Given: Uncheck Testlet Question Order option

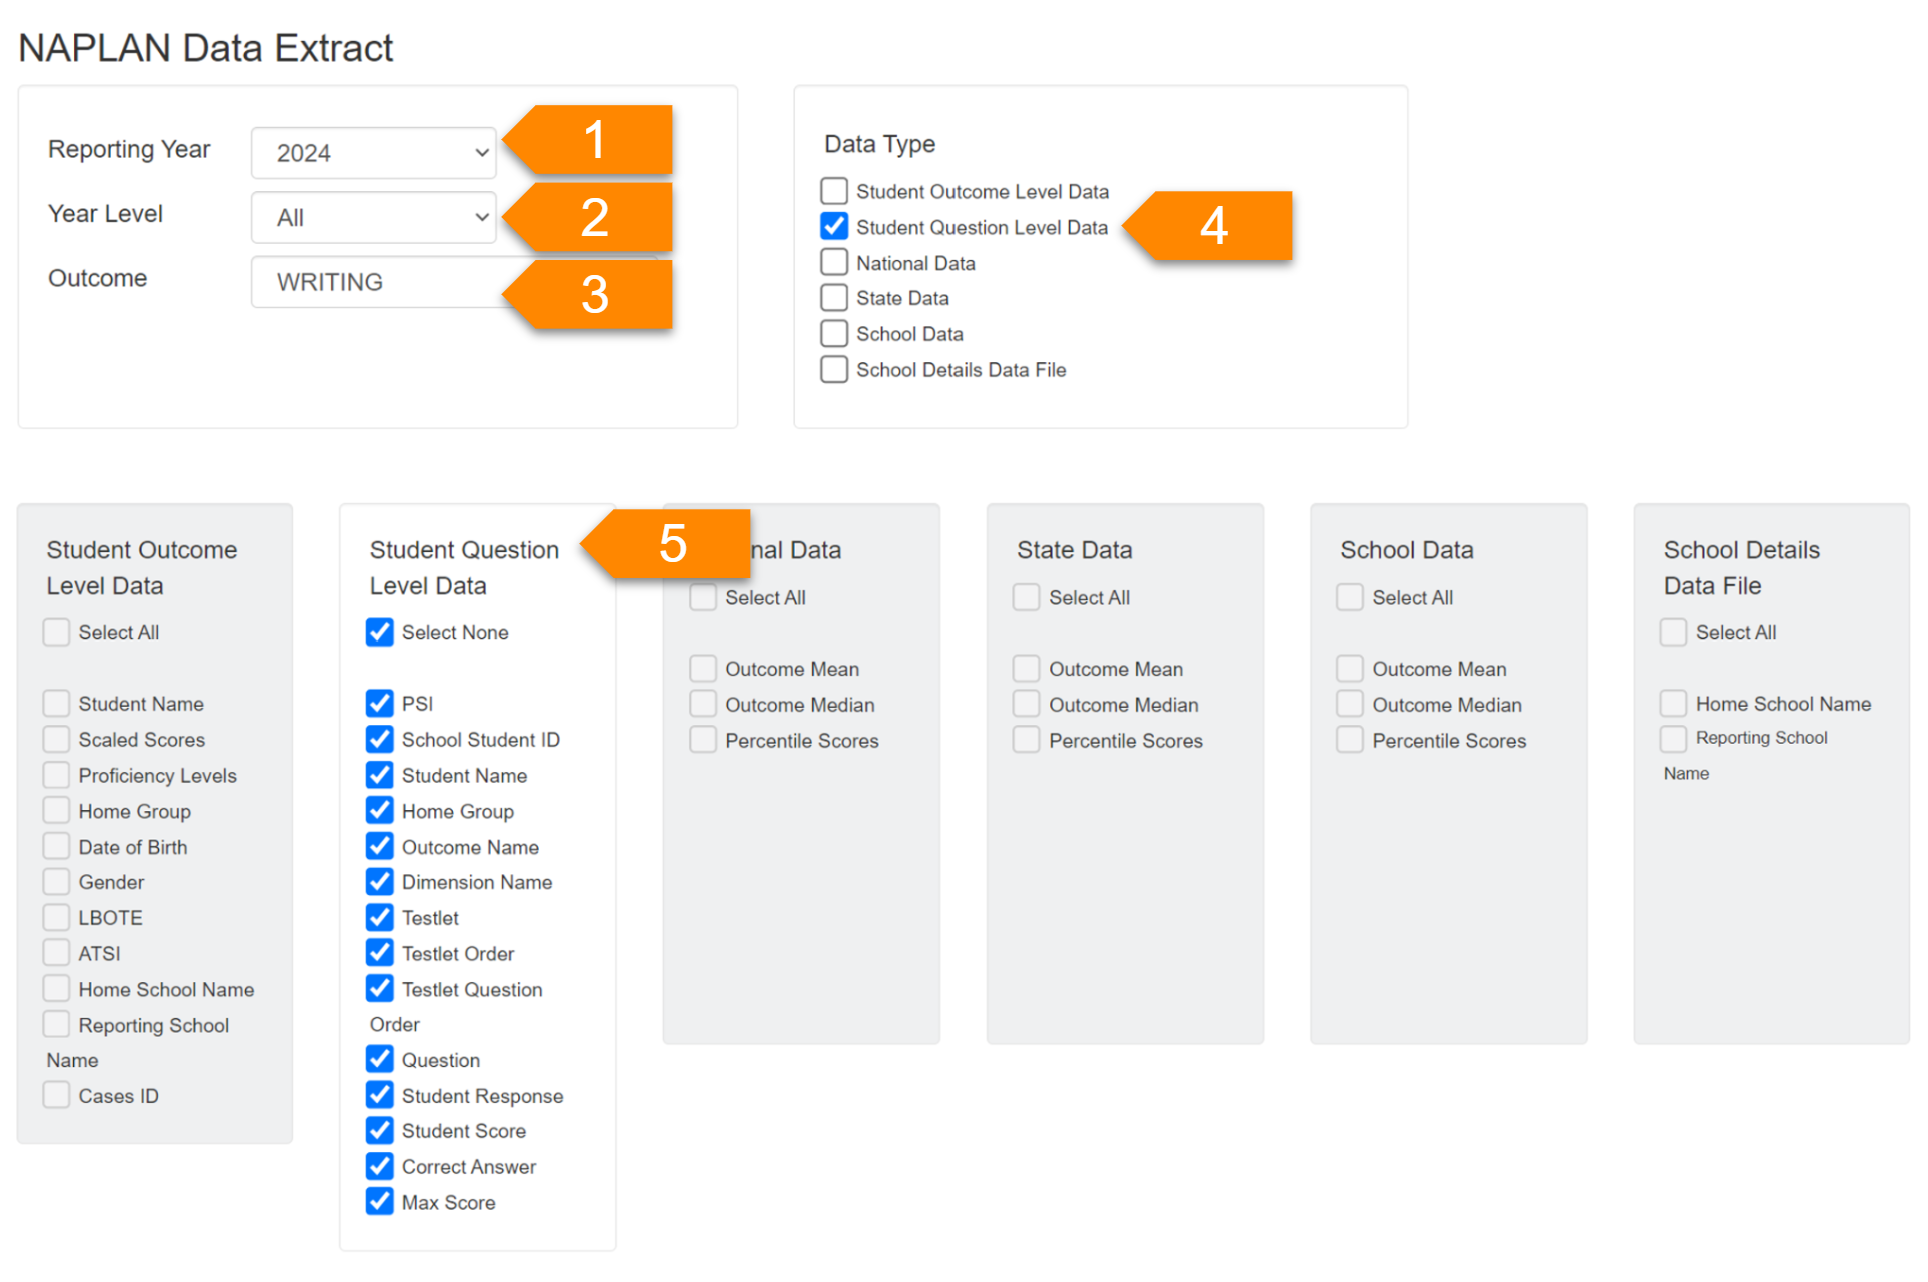Looking at the screenshot, I should click(380, 989).
